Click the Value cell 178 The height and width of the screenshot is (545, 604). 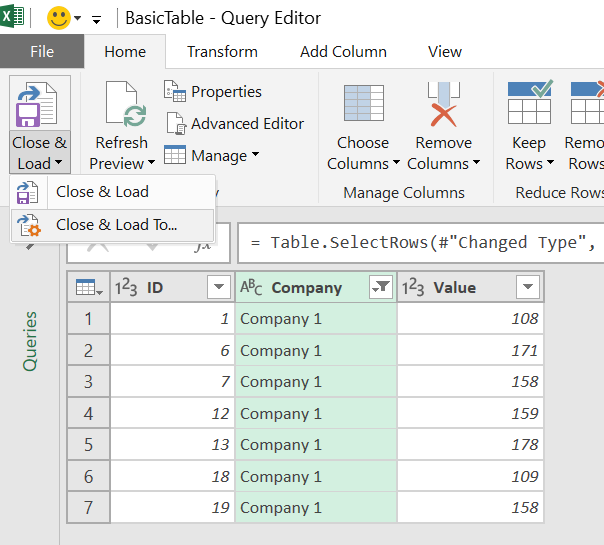470,445
